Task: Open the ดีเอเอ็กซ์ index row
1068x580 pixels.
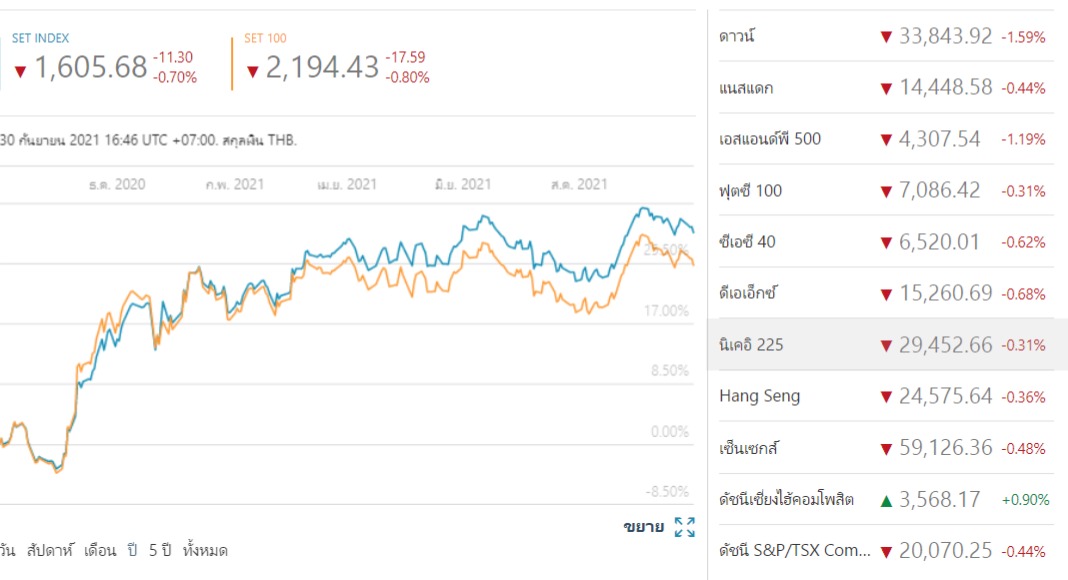Action: 748,293
